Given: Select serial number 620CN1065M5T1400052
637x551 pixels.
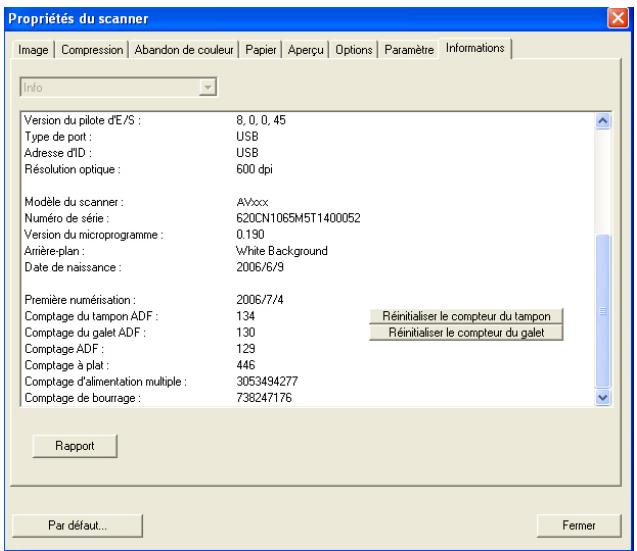Looking at the screenshot, I should 298,218.
